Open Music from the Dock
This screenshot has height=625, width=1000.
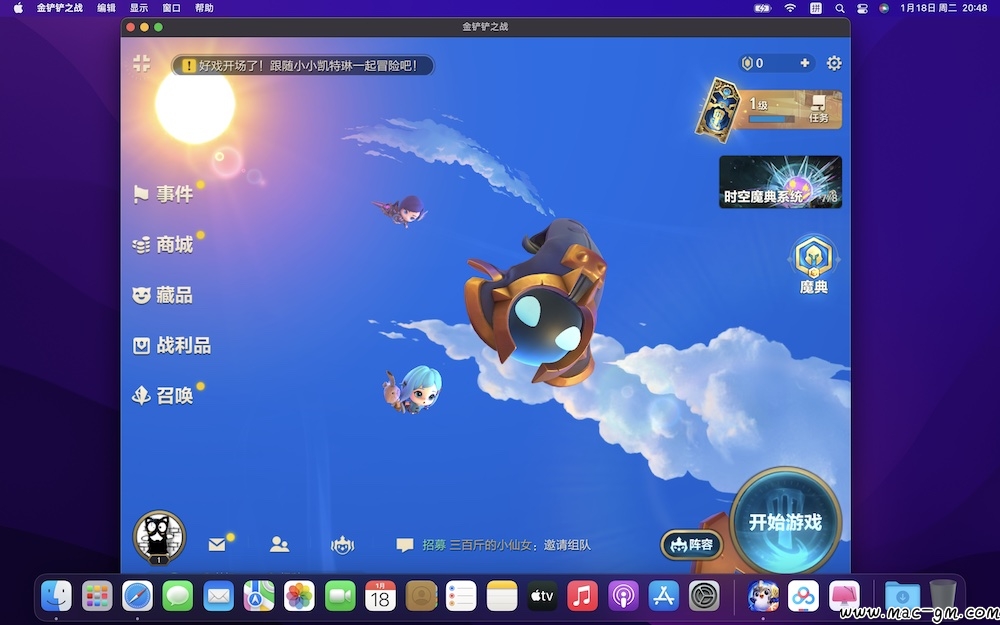coord(583,596)
